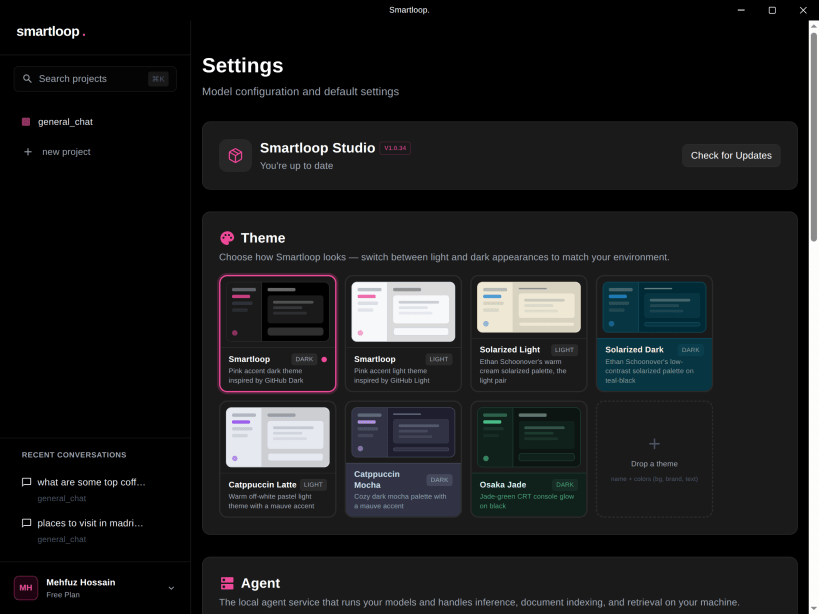819x614 pixels.
Task: Click the Agent server icon
Action: [x=227, y=583]
